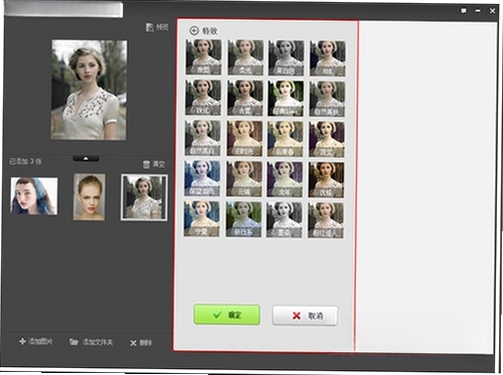Apply the 自然美肤 effect thumbnail
Screen dimensions: 503x375
tap(327, 99)
